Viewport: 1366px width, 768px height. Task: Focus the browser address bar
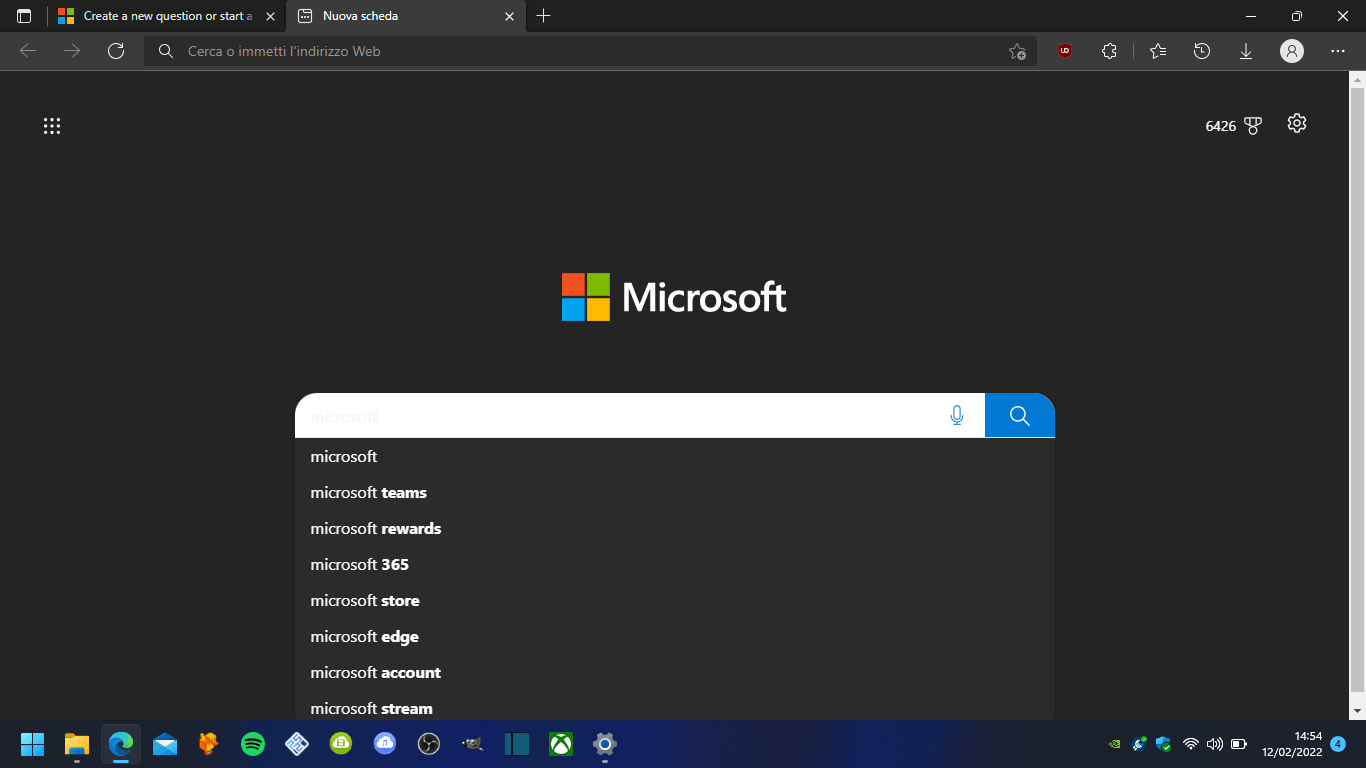click(590, 51)
